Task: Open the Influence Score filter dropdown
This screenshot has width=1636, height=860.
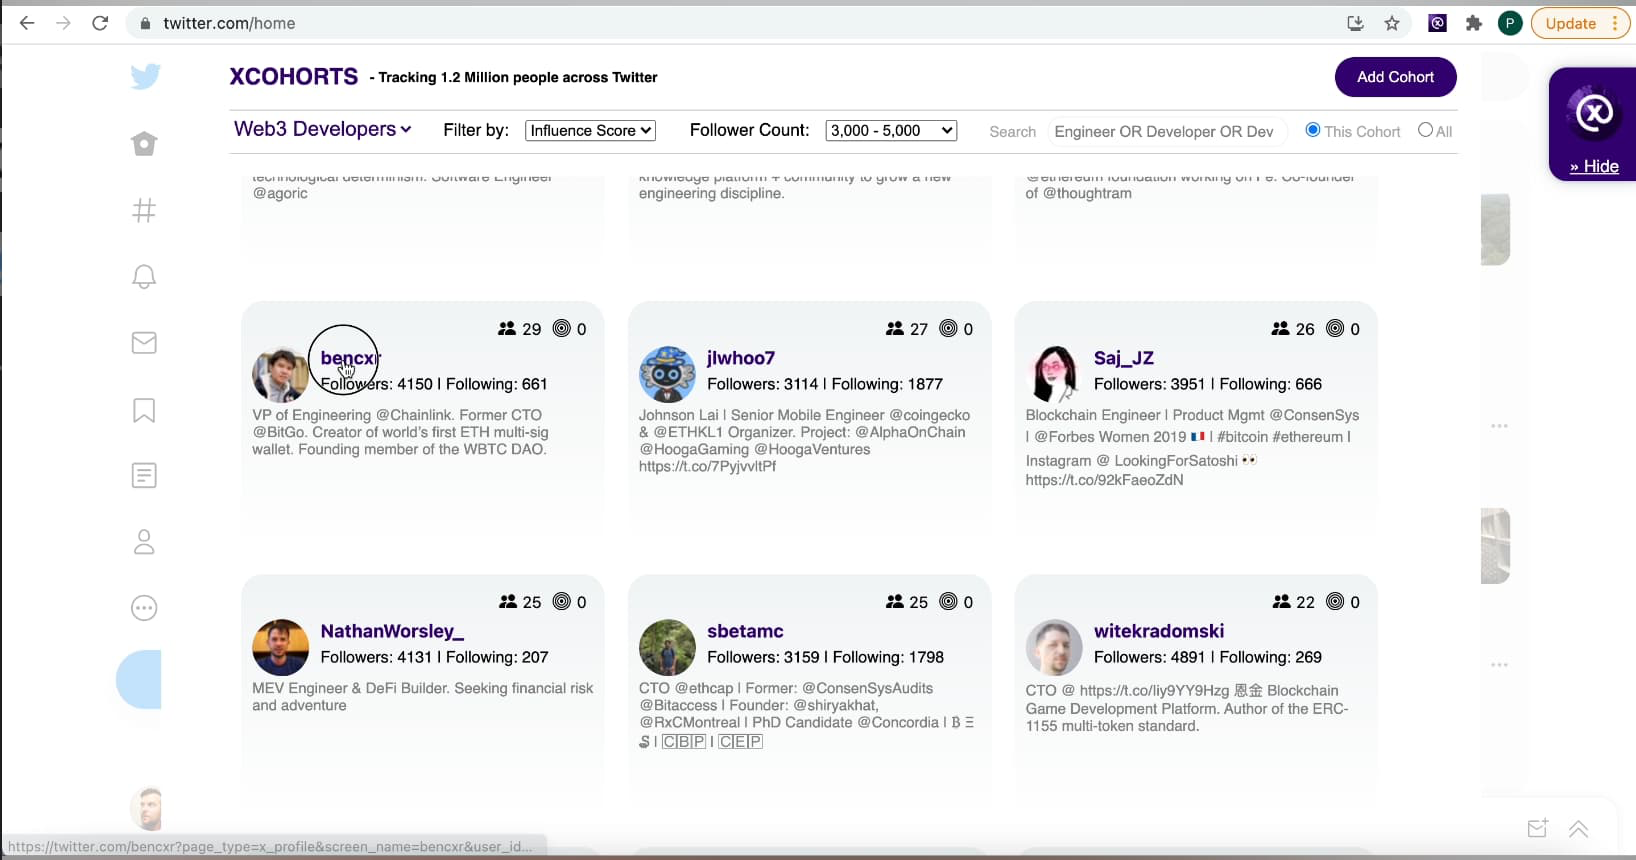Action: click(590, 131)
